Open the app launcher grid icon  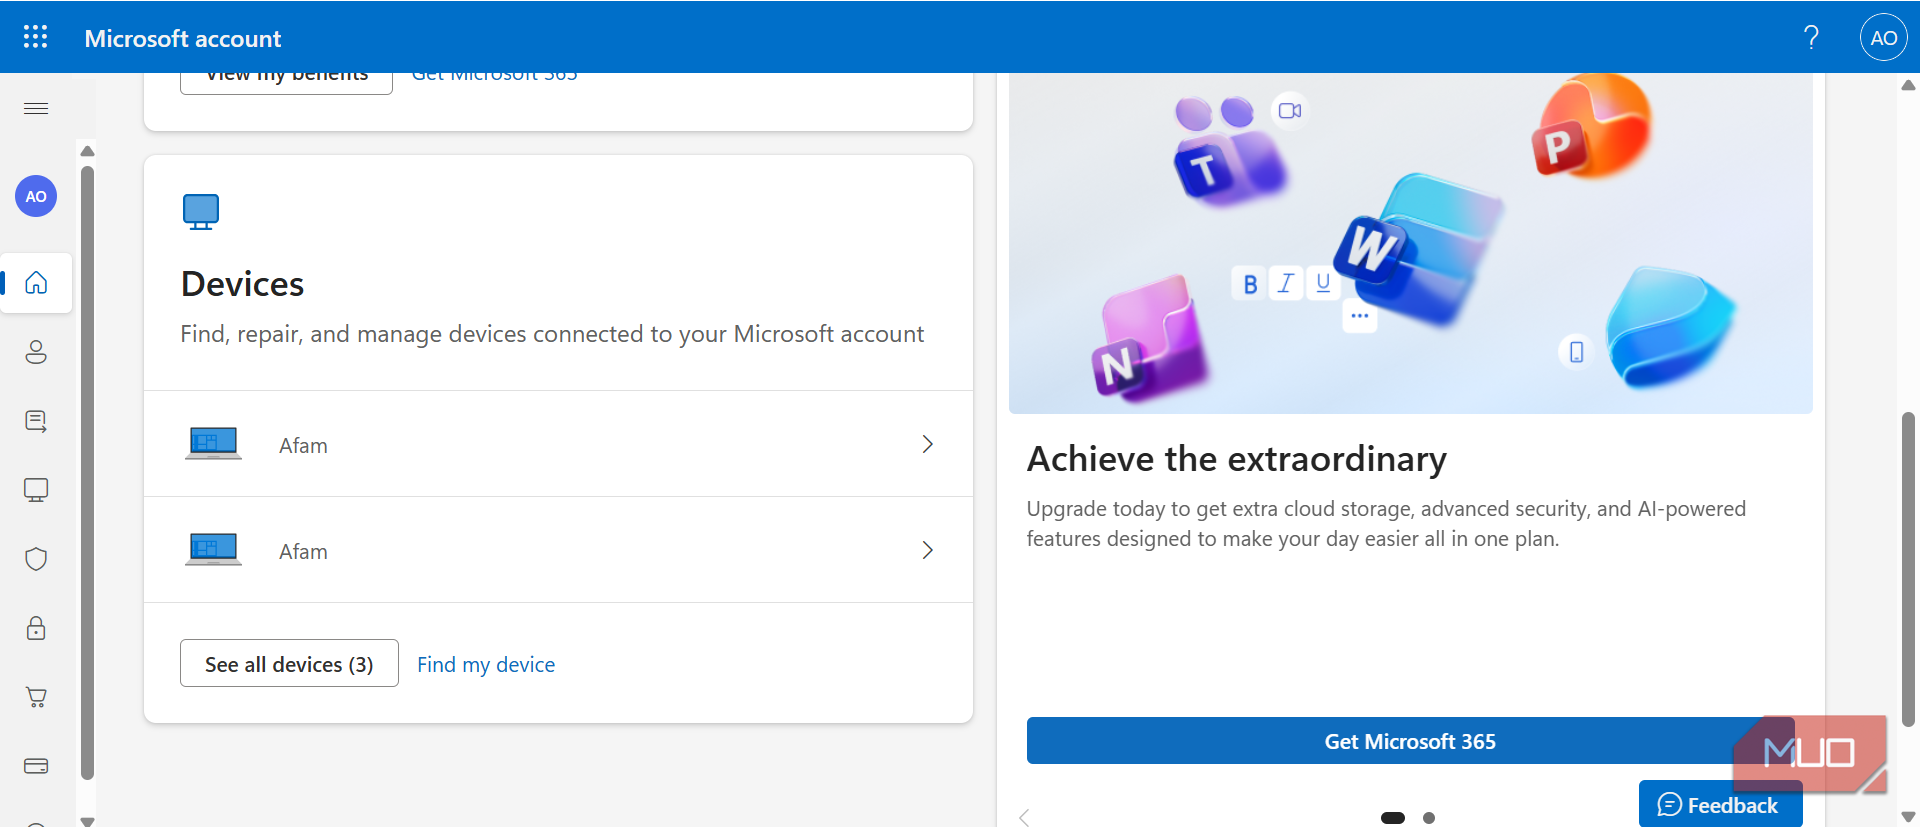(35, 37)
